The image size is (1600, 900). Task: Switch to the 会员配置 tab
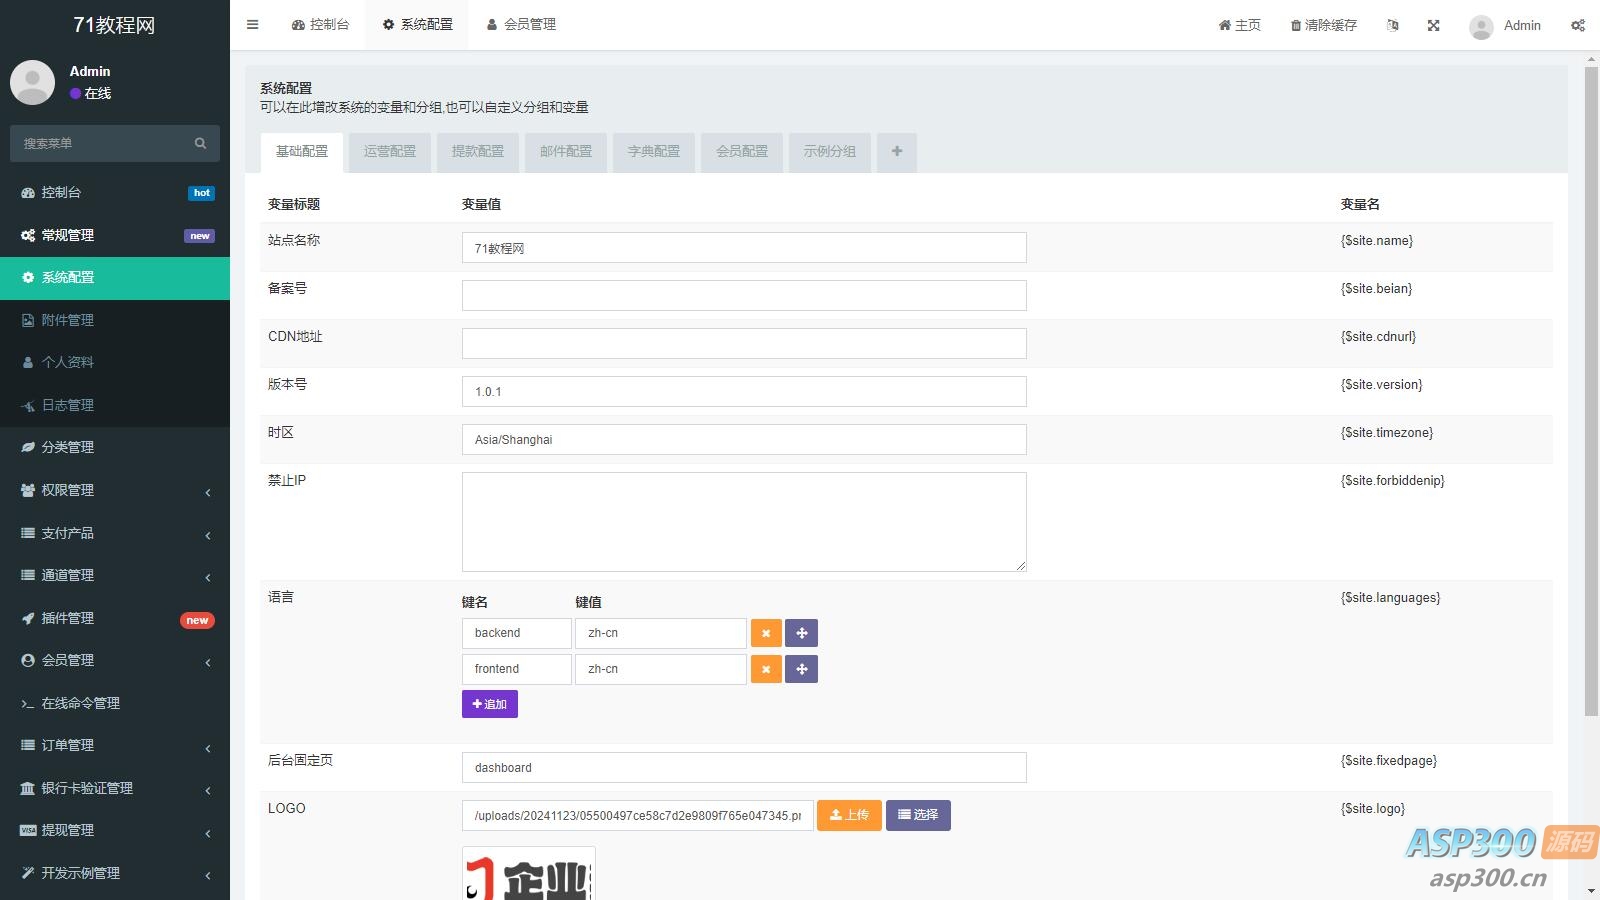pos(742,152)
